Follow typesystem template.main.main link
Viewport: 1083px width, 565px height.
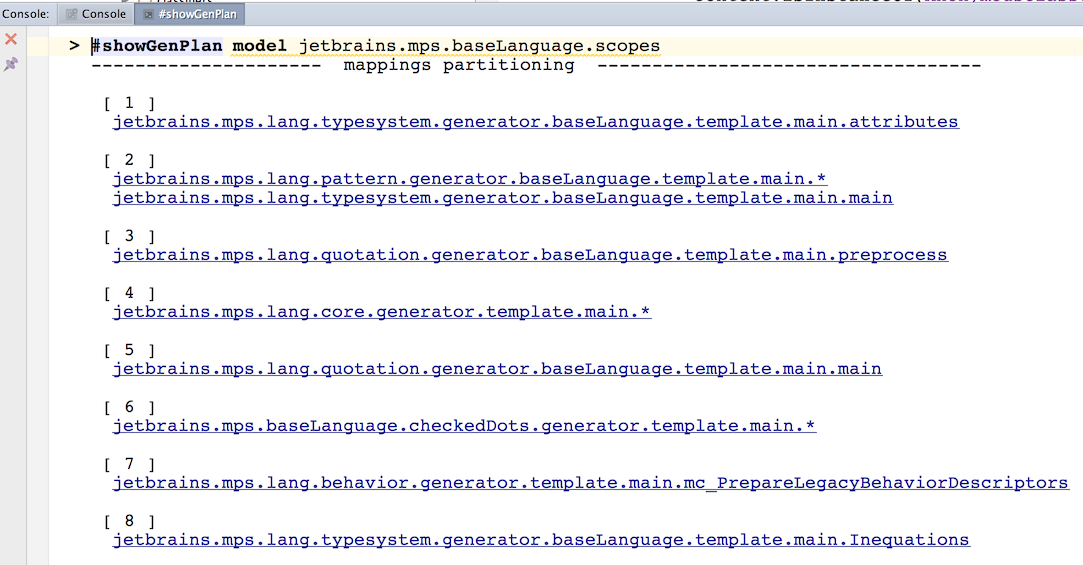click(503, 198)
